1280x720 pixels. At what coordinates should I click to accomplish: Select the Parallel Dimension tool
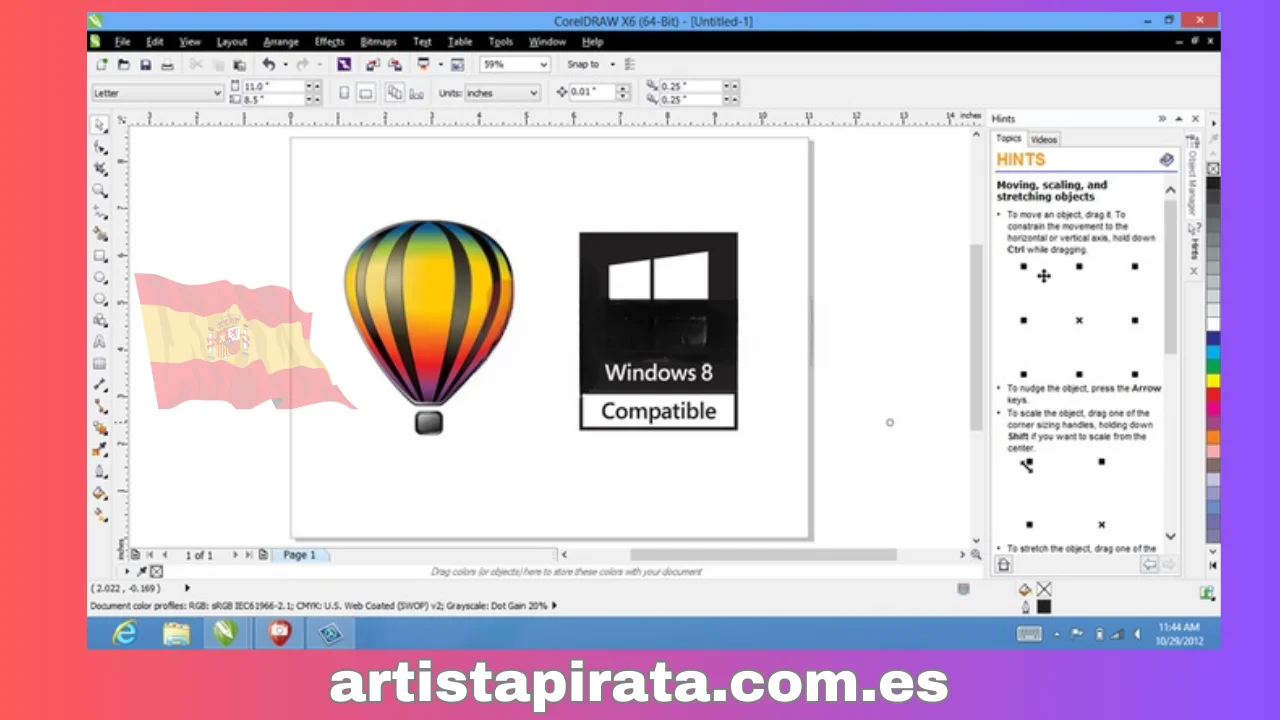tap(100, 385)
